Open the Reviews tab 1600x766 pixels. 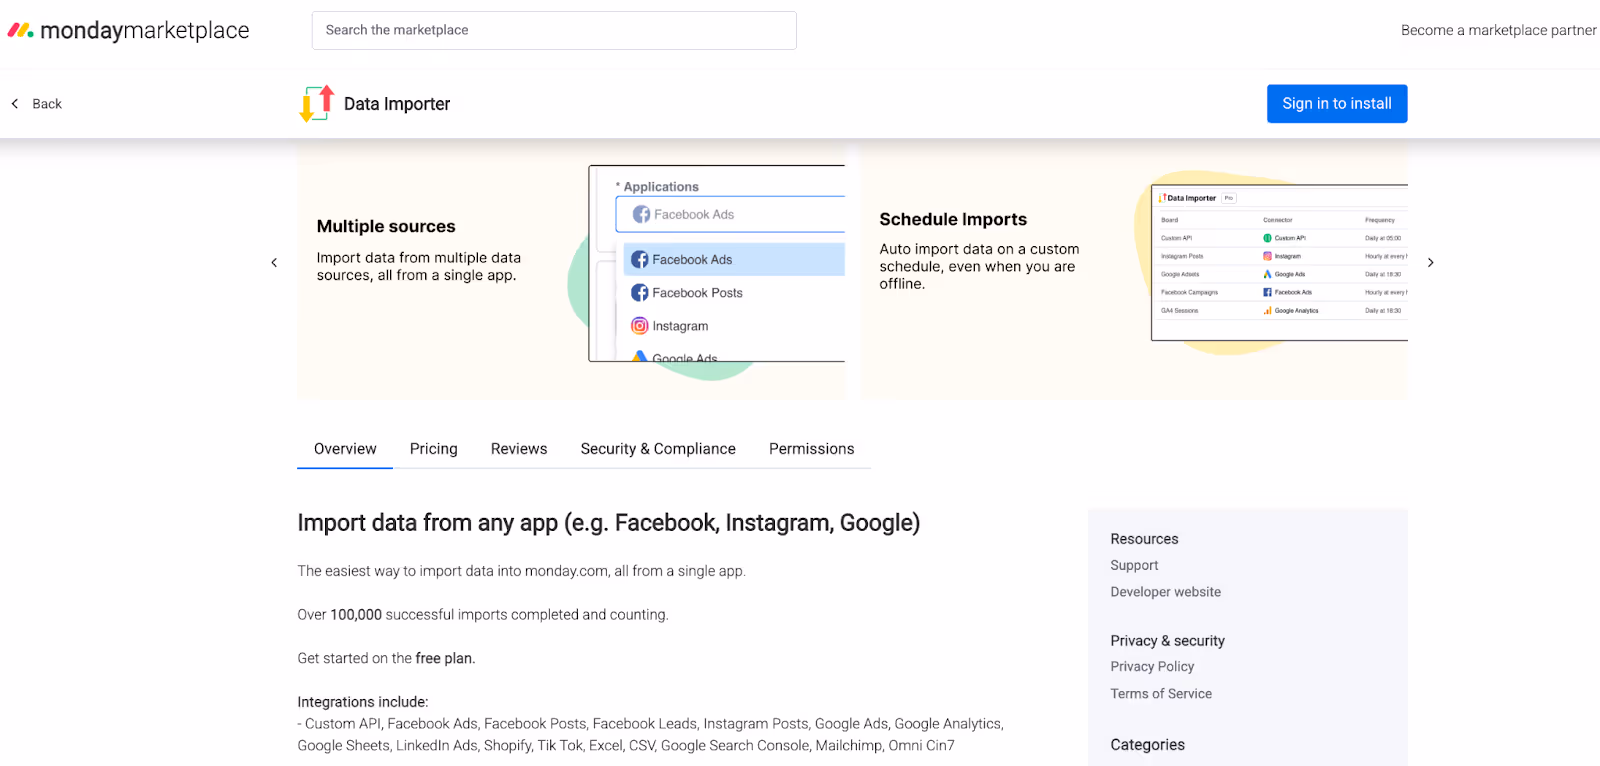point(519,449)
